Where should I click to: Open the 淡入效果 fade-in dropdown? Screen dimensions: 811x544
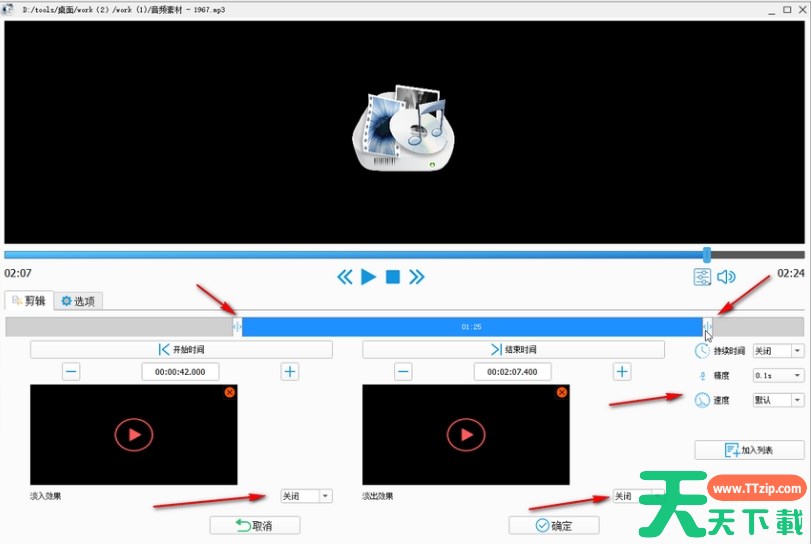pos(306,496)
